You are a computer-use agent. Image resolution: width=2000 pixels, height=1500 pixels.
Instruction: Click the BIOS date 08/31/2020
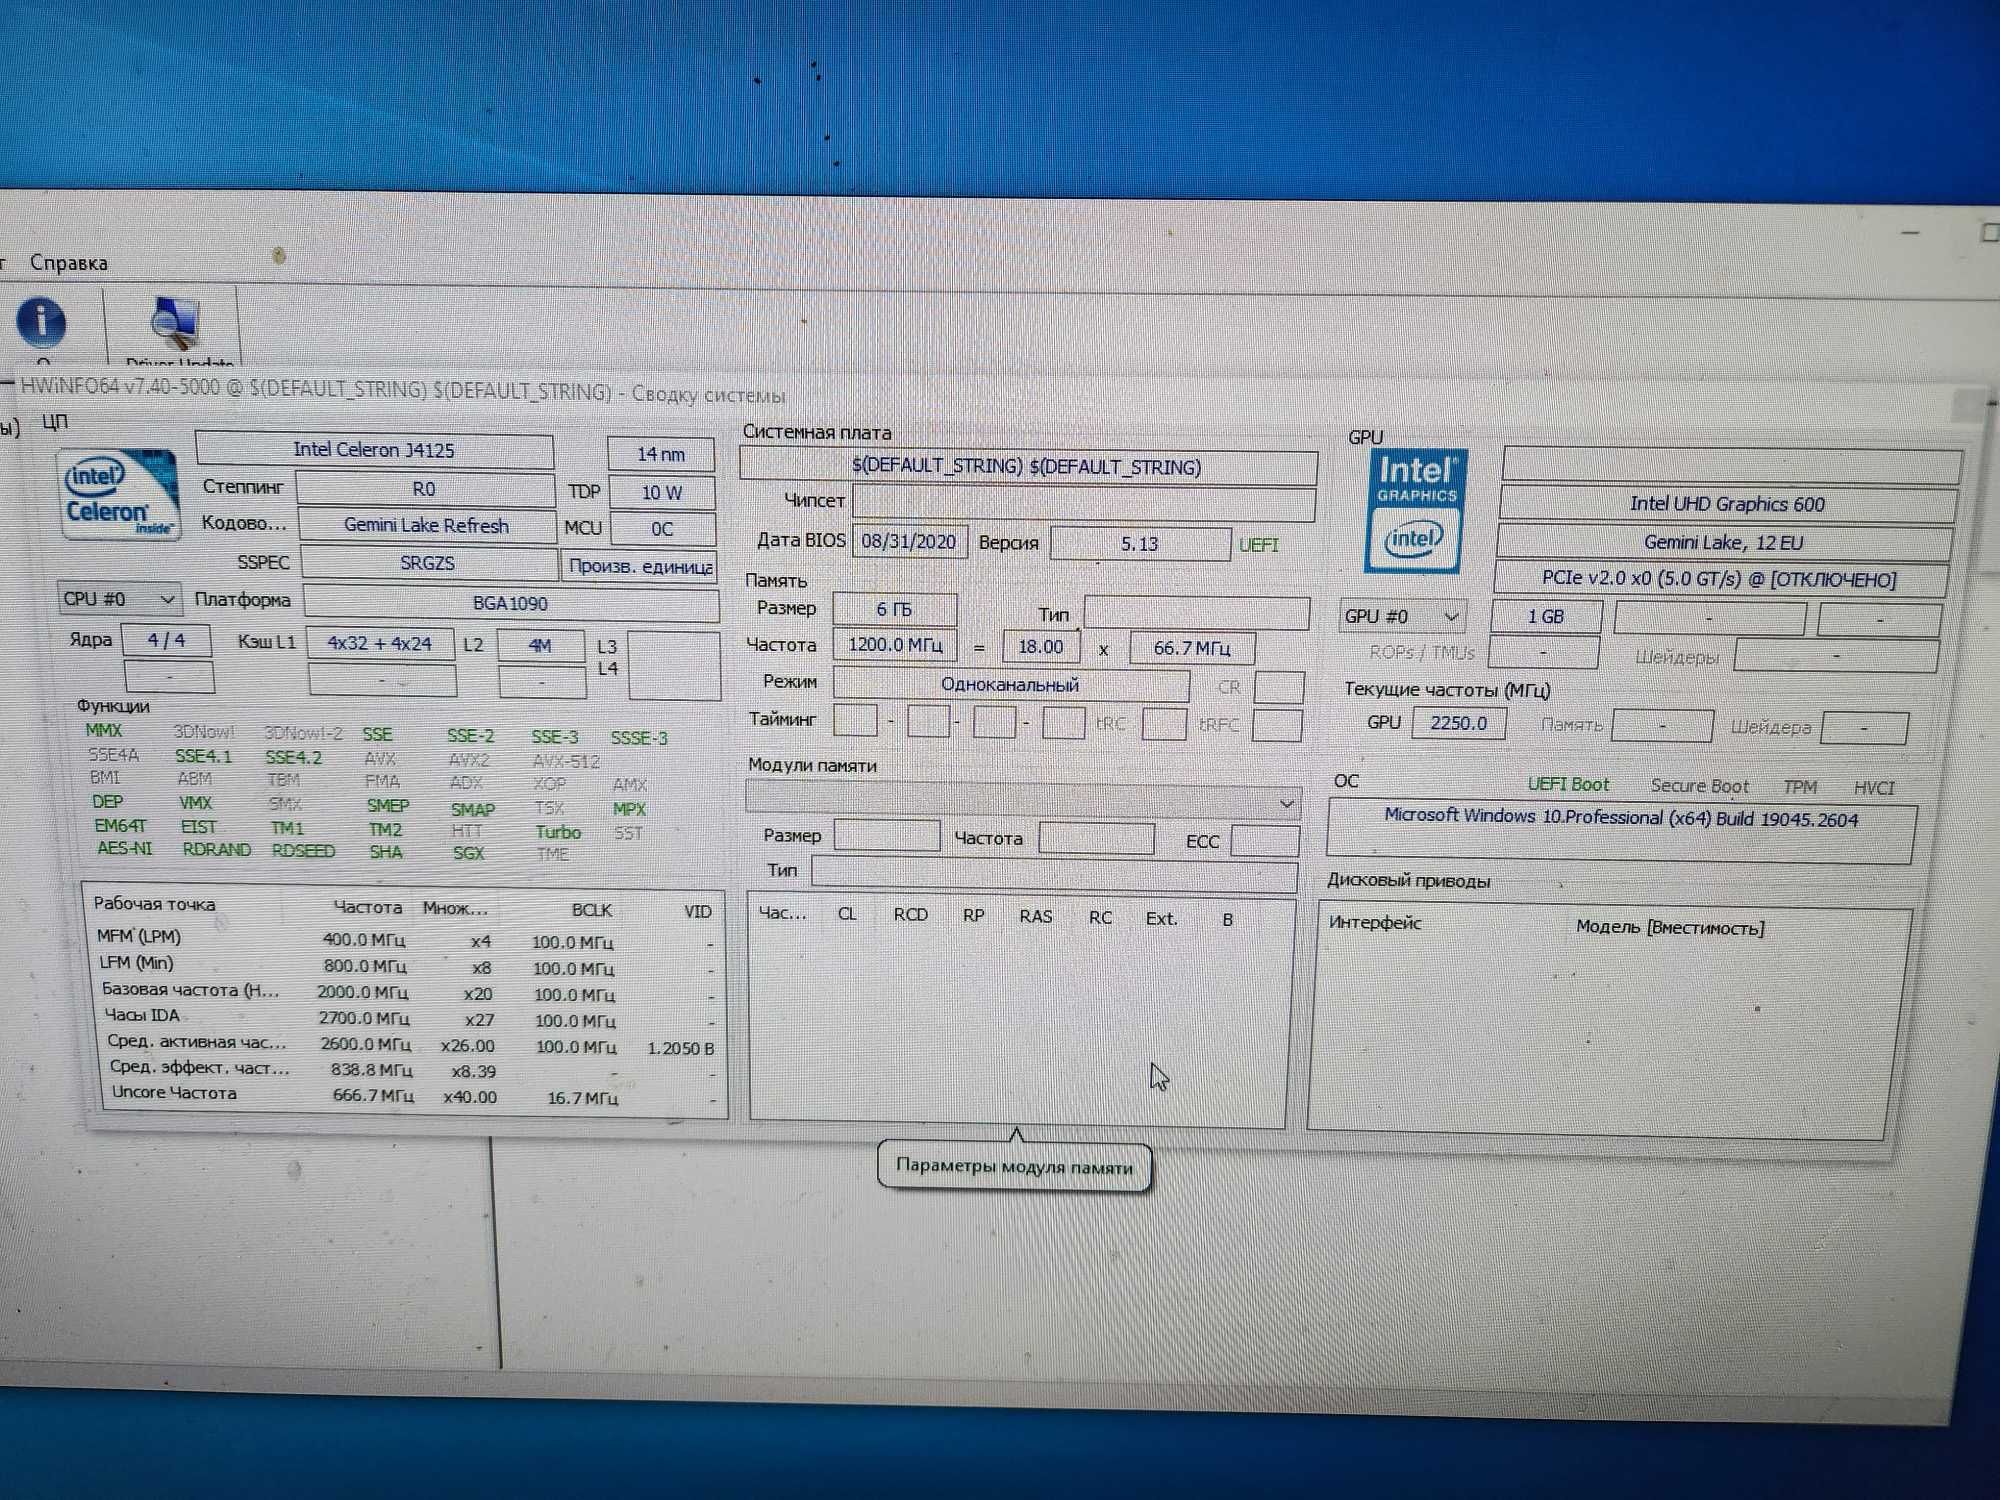click(x=909, y=542)
